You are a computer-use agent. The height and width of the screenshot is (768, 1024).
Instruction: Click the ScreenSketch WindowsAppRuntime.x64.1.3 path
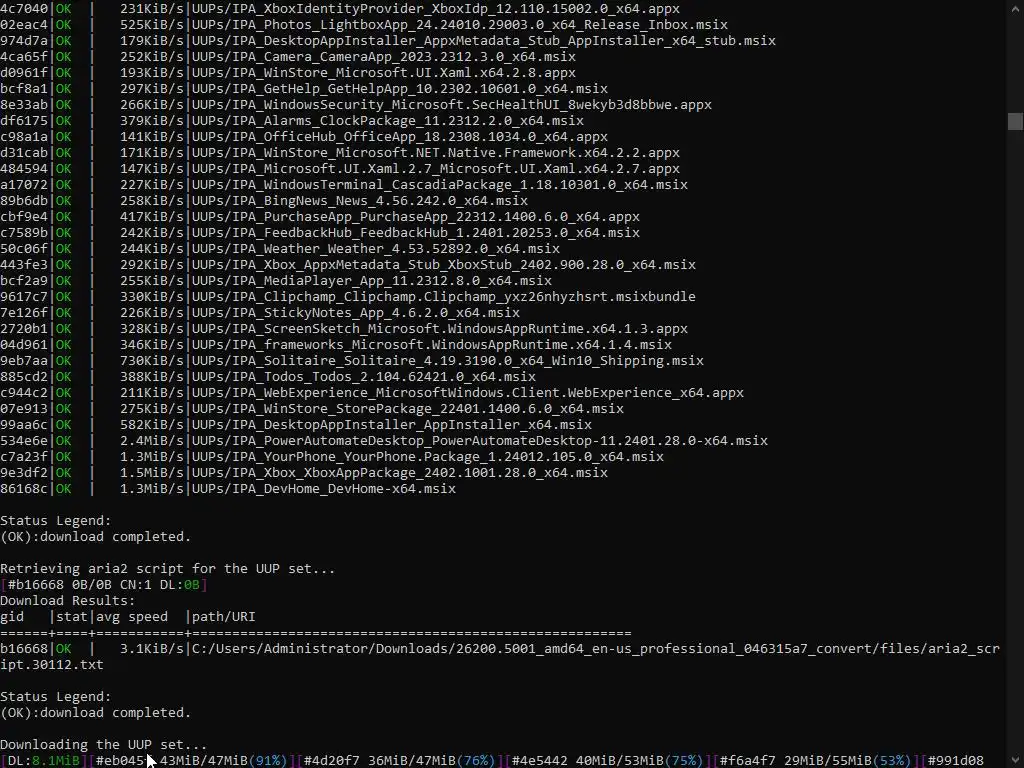pyautogui.click(x=440, y=328)
